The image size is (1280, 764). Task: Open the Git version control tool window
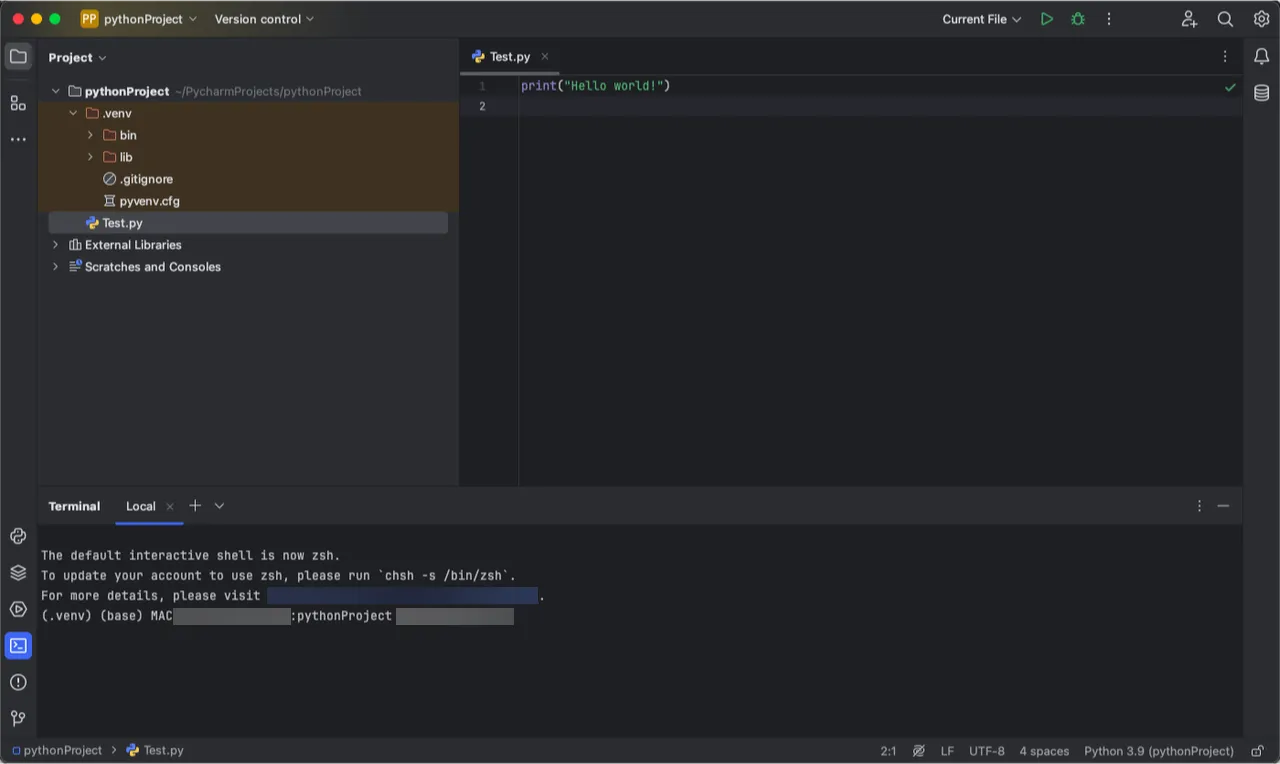point(18,718)
